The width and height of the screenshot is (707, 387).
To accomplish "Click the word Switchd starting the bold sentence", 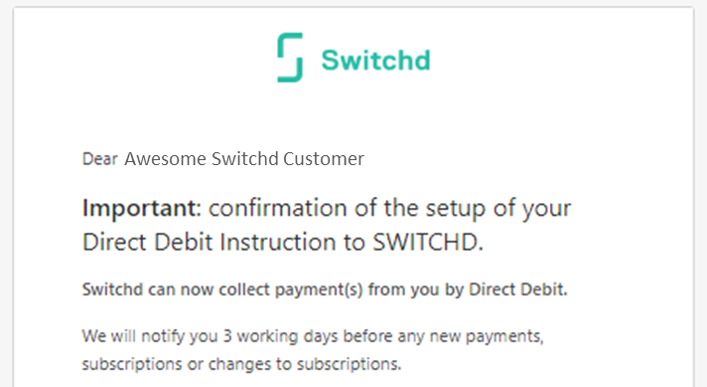I will click(112, 289).
